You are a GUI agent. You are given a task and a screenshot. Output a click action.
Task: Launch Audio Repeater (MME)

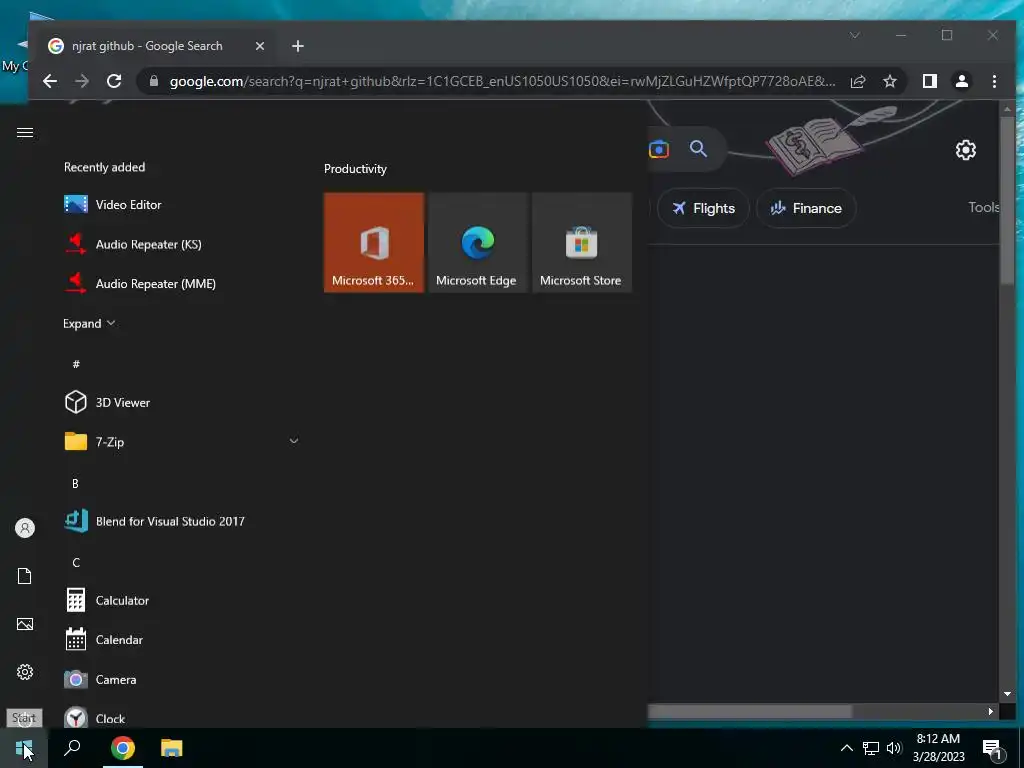(180, 283)
